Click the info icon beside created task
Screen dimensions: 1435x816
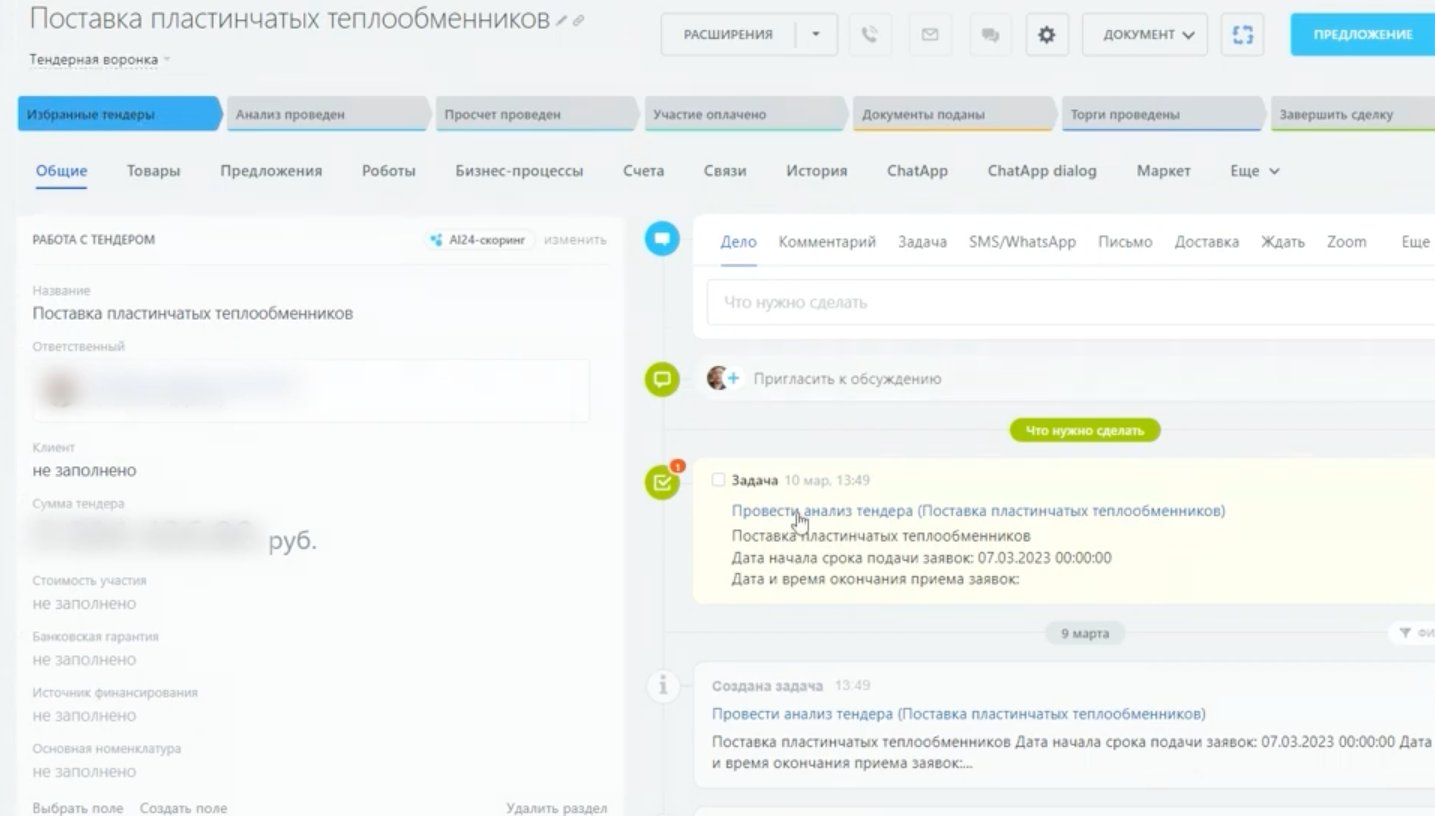[661, 686]
